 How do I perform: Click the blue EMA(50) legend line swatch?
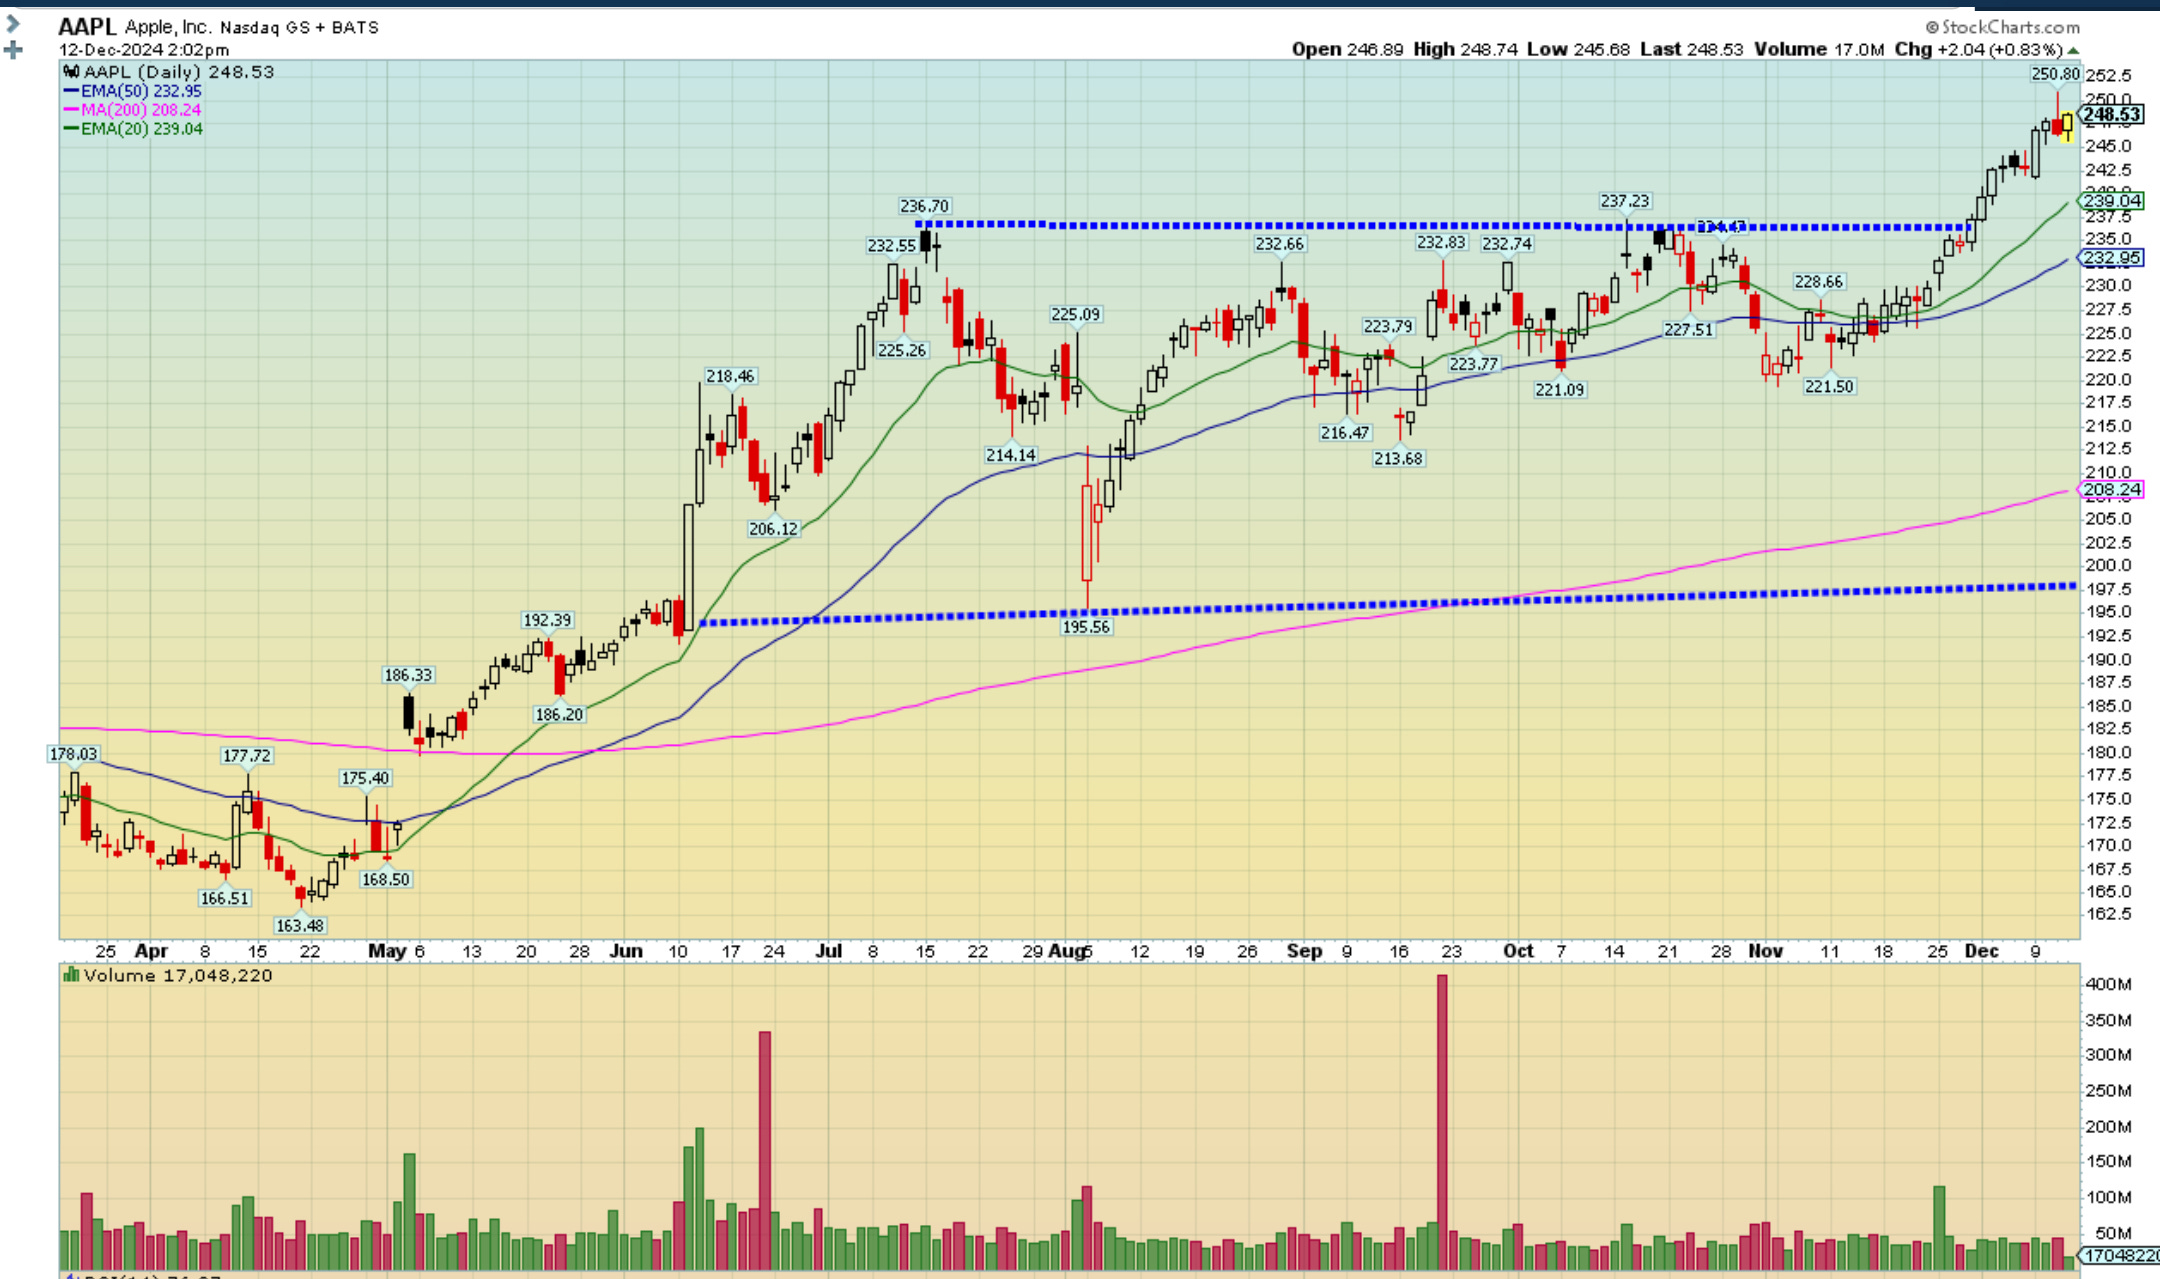[x=71, y=91]
